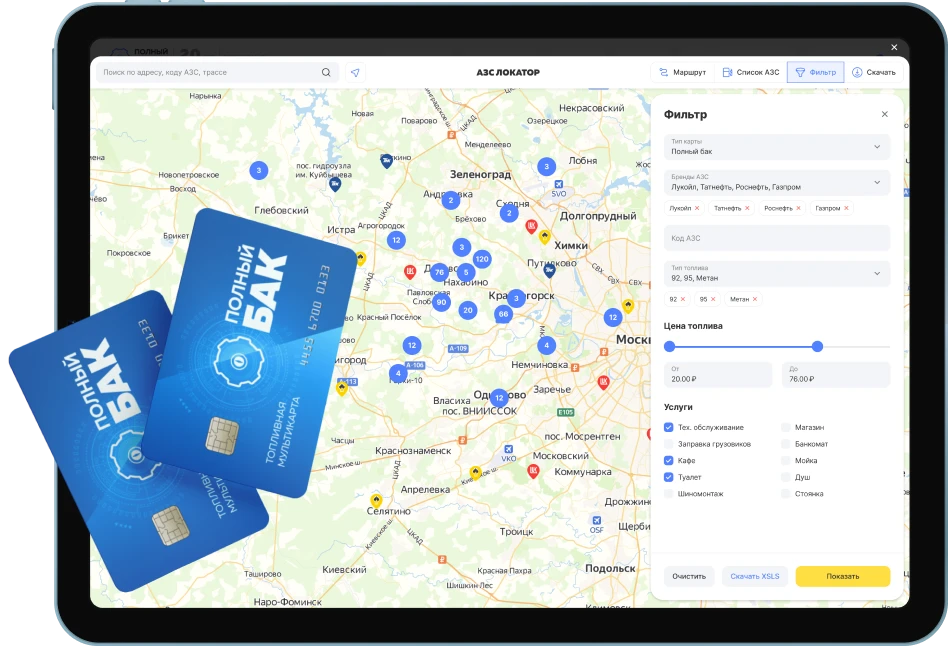
Task: Open Список АЗС tab
Action: pos(751,72)
